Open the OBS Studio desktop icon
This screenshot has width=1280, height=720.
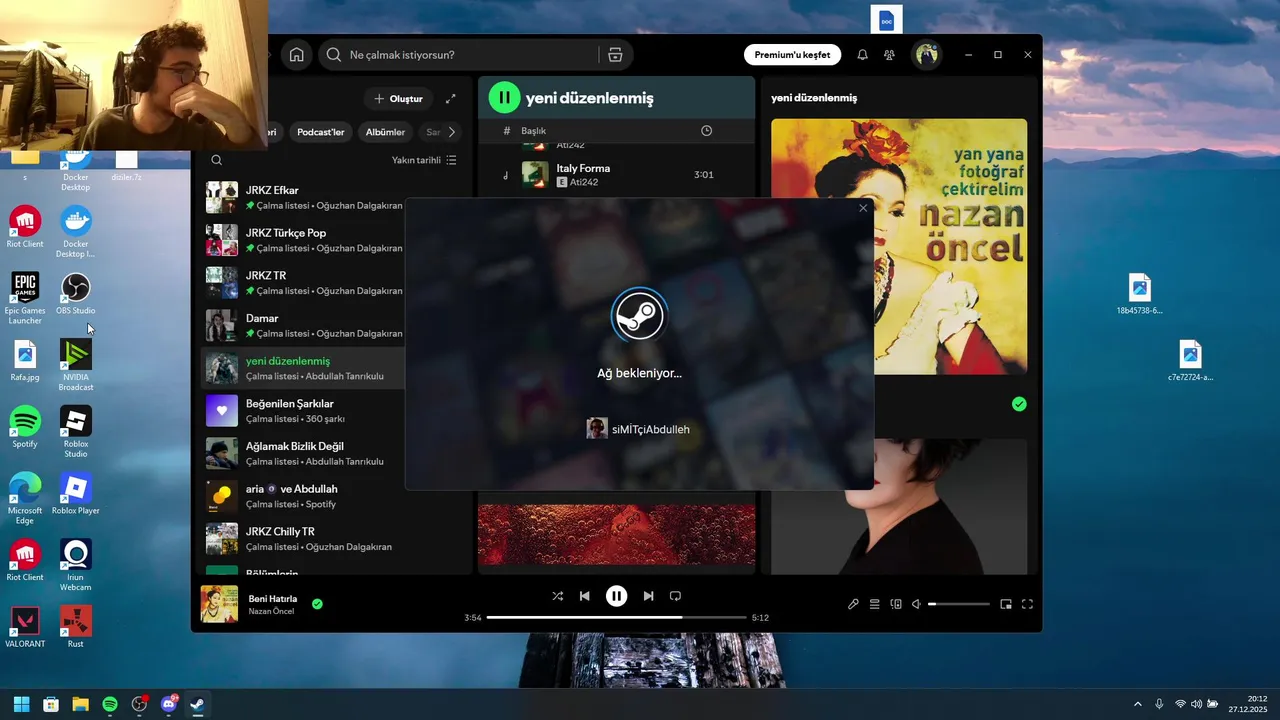pos(76,294)
